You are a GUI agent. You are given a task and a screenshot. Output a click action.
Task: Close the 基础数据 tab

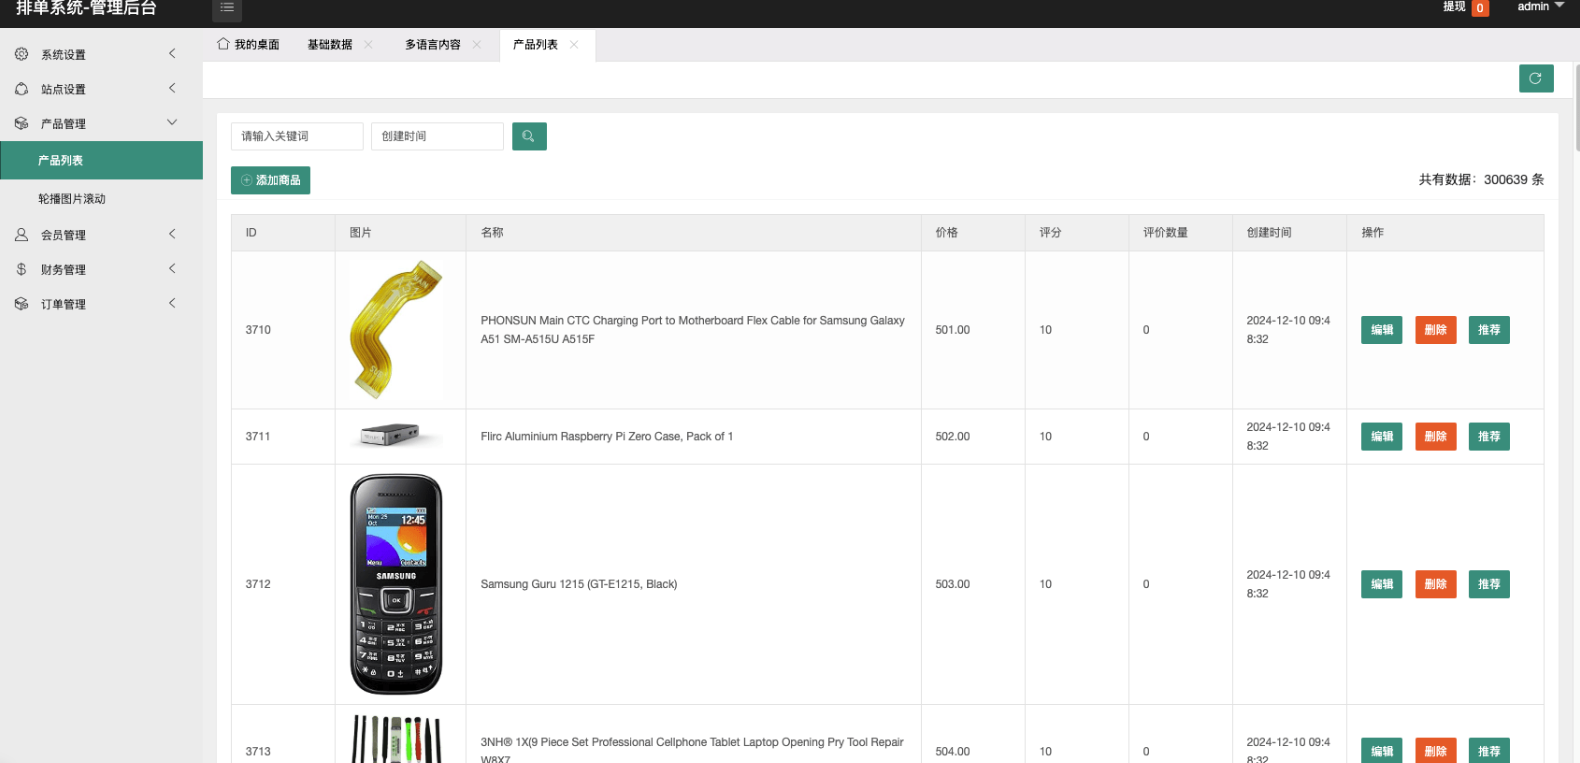point(368,45)
